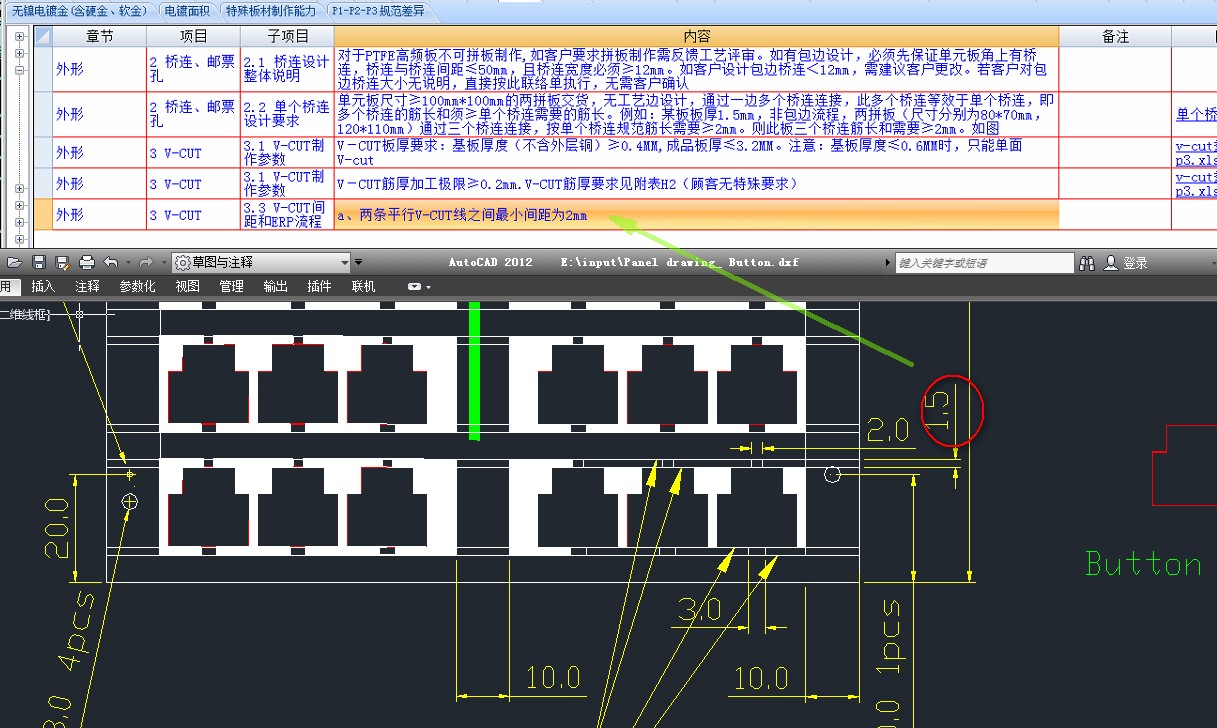Switch to the 输出 ribbon tab
Screen dimensions: 1217x728
click(x=275, y=286)
